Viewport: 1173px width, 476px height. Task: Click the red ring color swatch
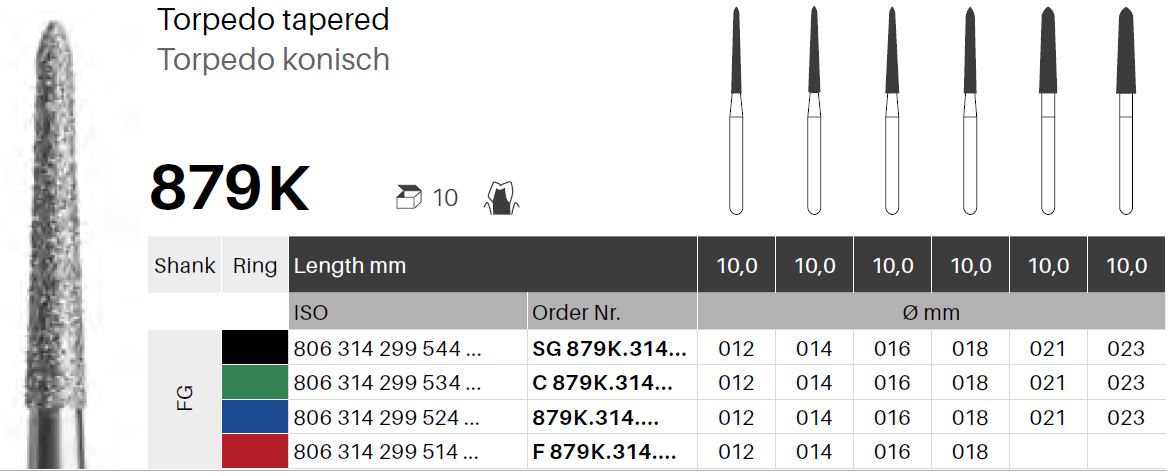(255, 451)
